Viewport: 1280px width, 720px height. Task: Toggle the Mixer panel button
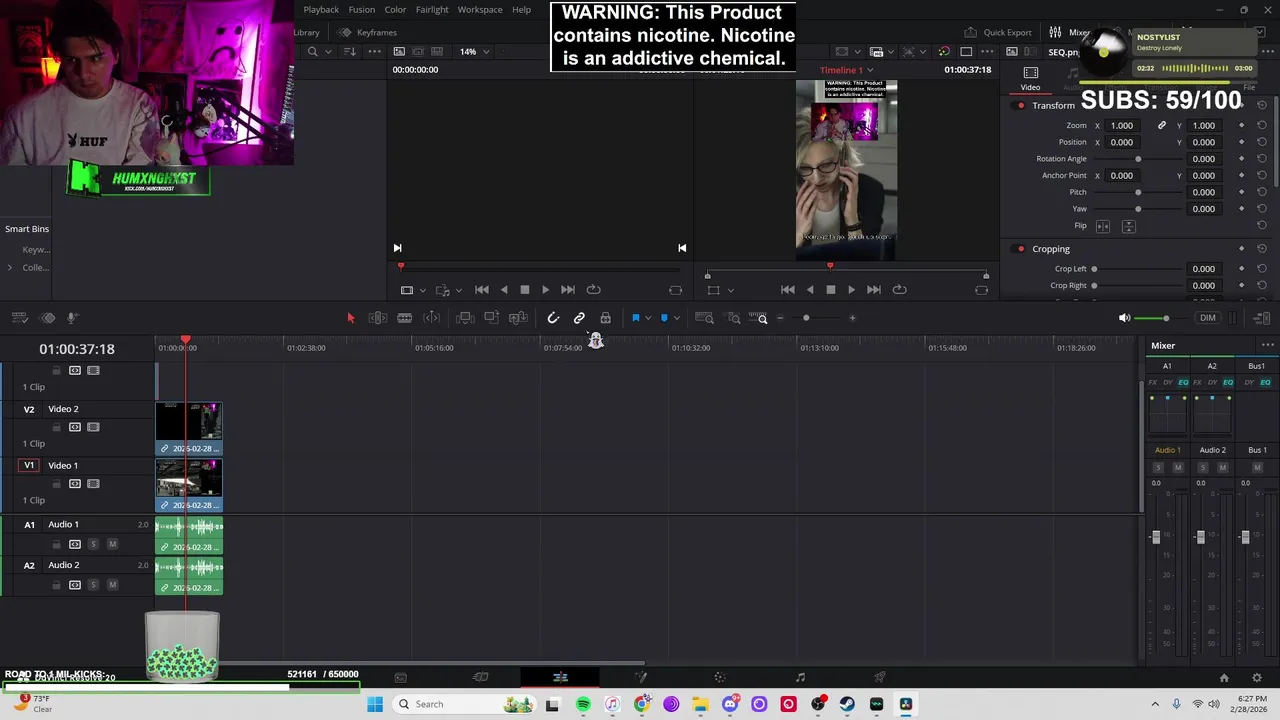[x=1071, y=32]
